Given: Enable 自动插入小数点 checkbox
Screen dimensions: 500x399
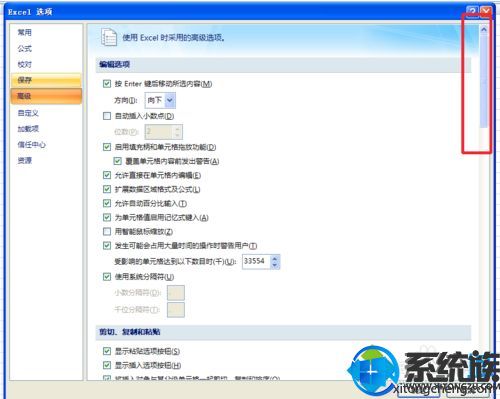Looking at the screenshot, I should [107, 116].
